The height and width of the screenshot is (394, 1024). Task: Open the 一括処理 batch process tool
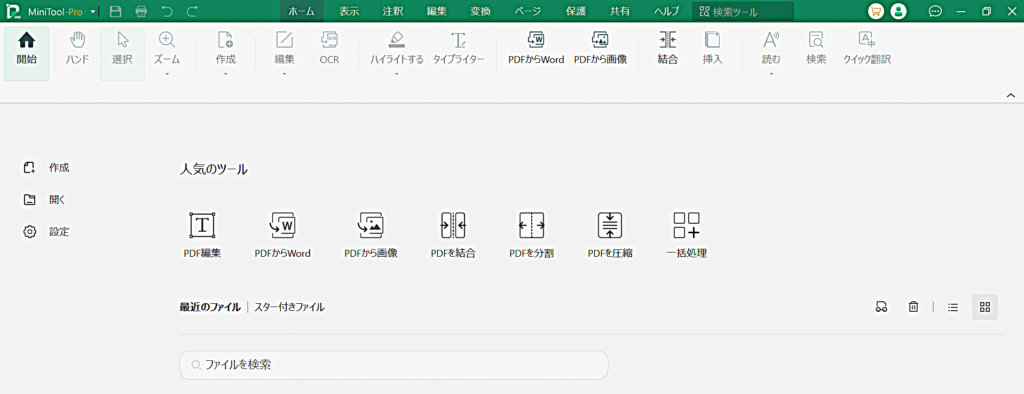click(x=686, y=235)
